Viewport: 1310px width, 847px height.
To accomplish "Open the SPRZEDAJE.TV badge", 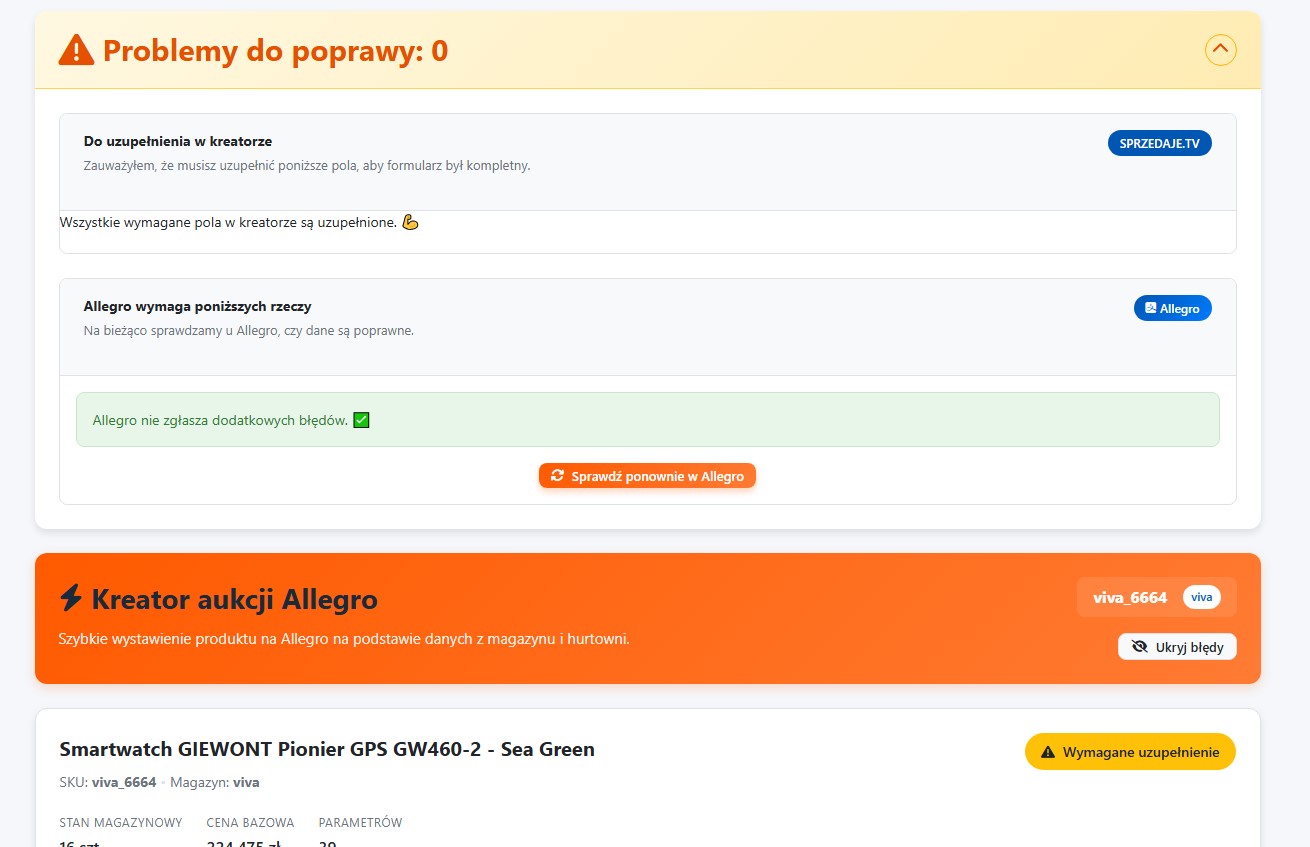I will [1159, 142].
